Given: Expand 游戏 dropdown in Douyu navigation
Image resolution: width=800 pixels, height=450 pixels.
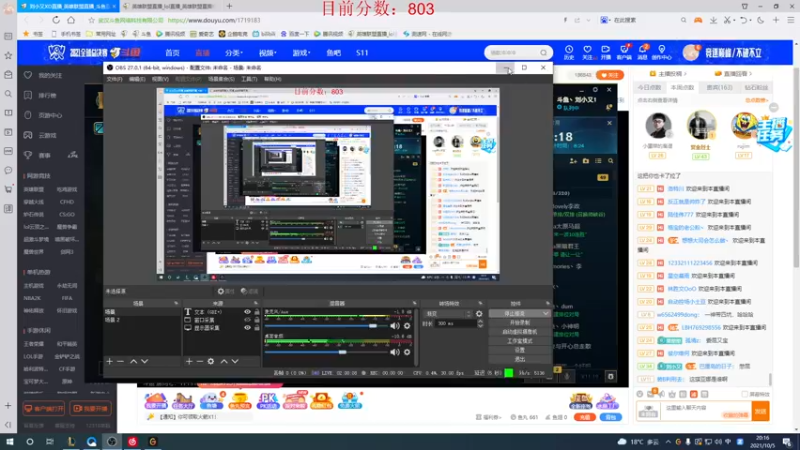Looking at the screenshot, I should [301, 53].
